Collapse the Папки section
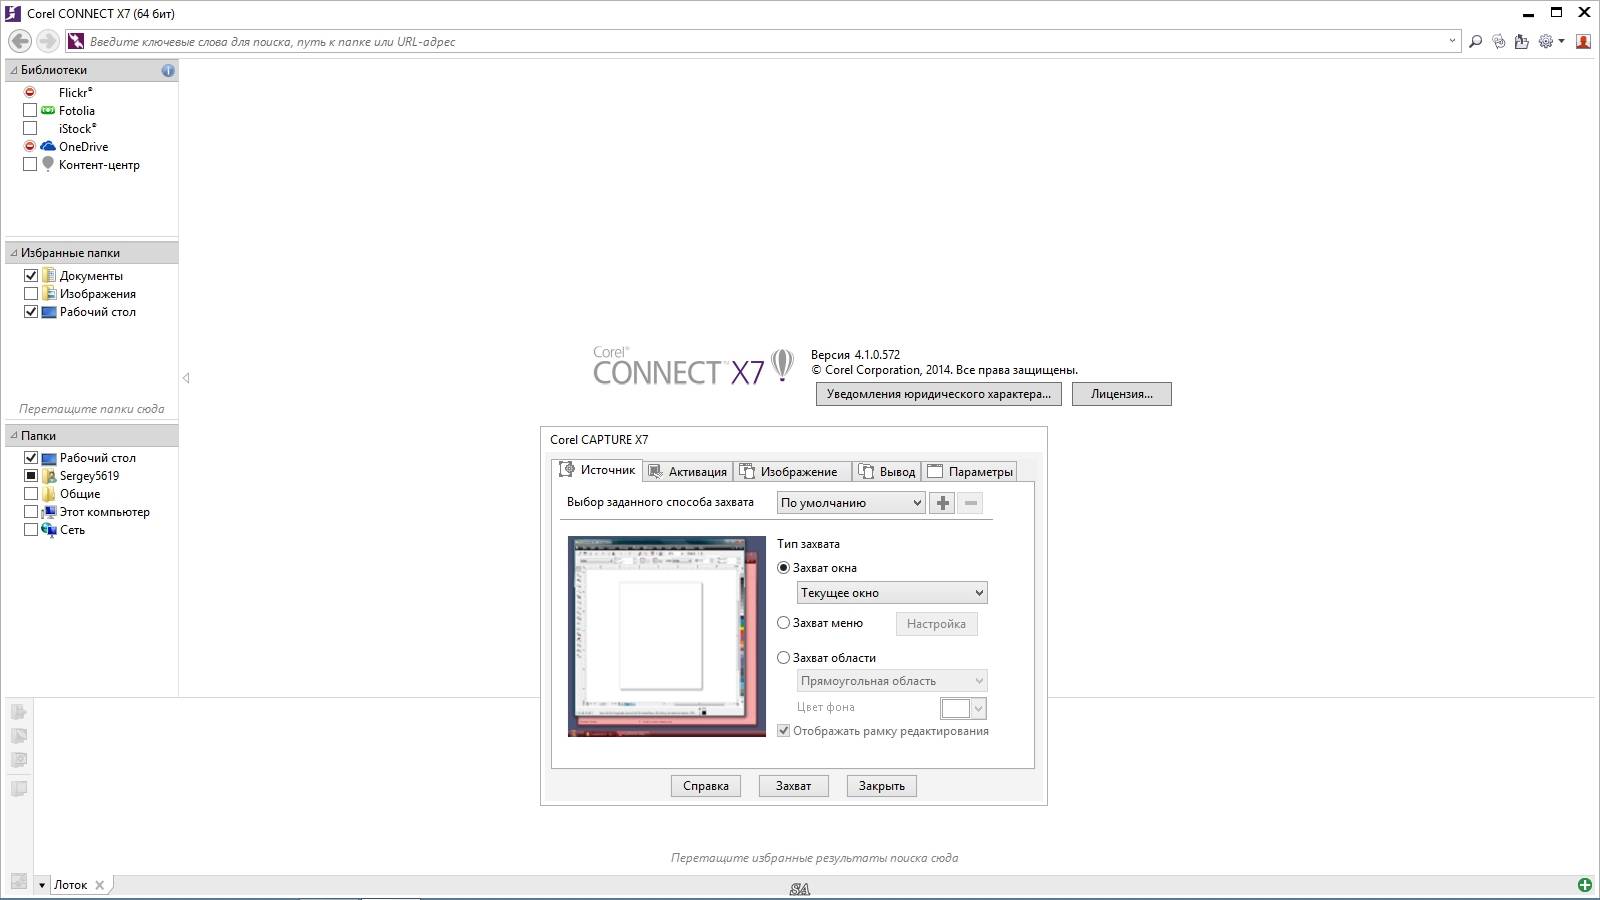The height and width of the screenshot is (900, 1600). pos(14,436)
